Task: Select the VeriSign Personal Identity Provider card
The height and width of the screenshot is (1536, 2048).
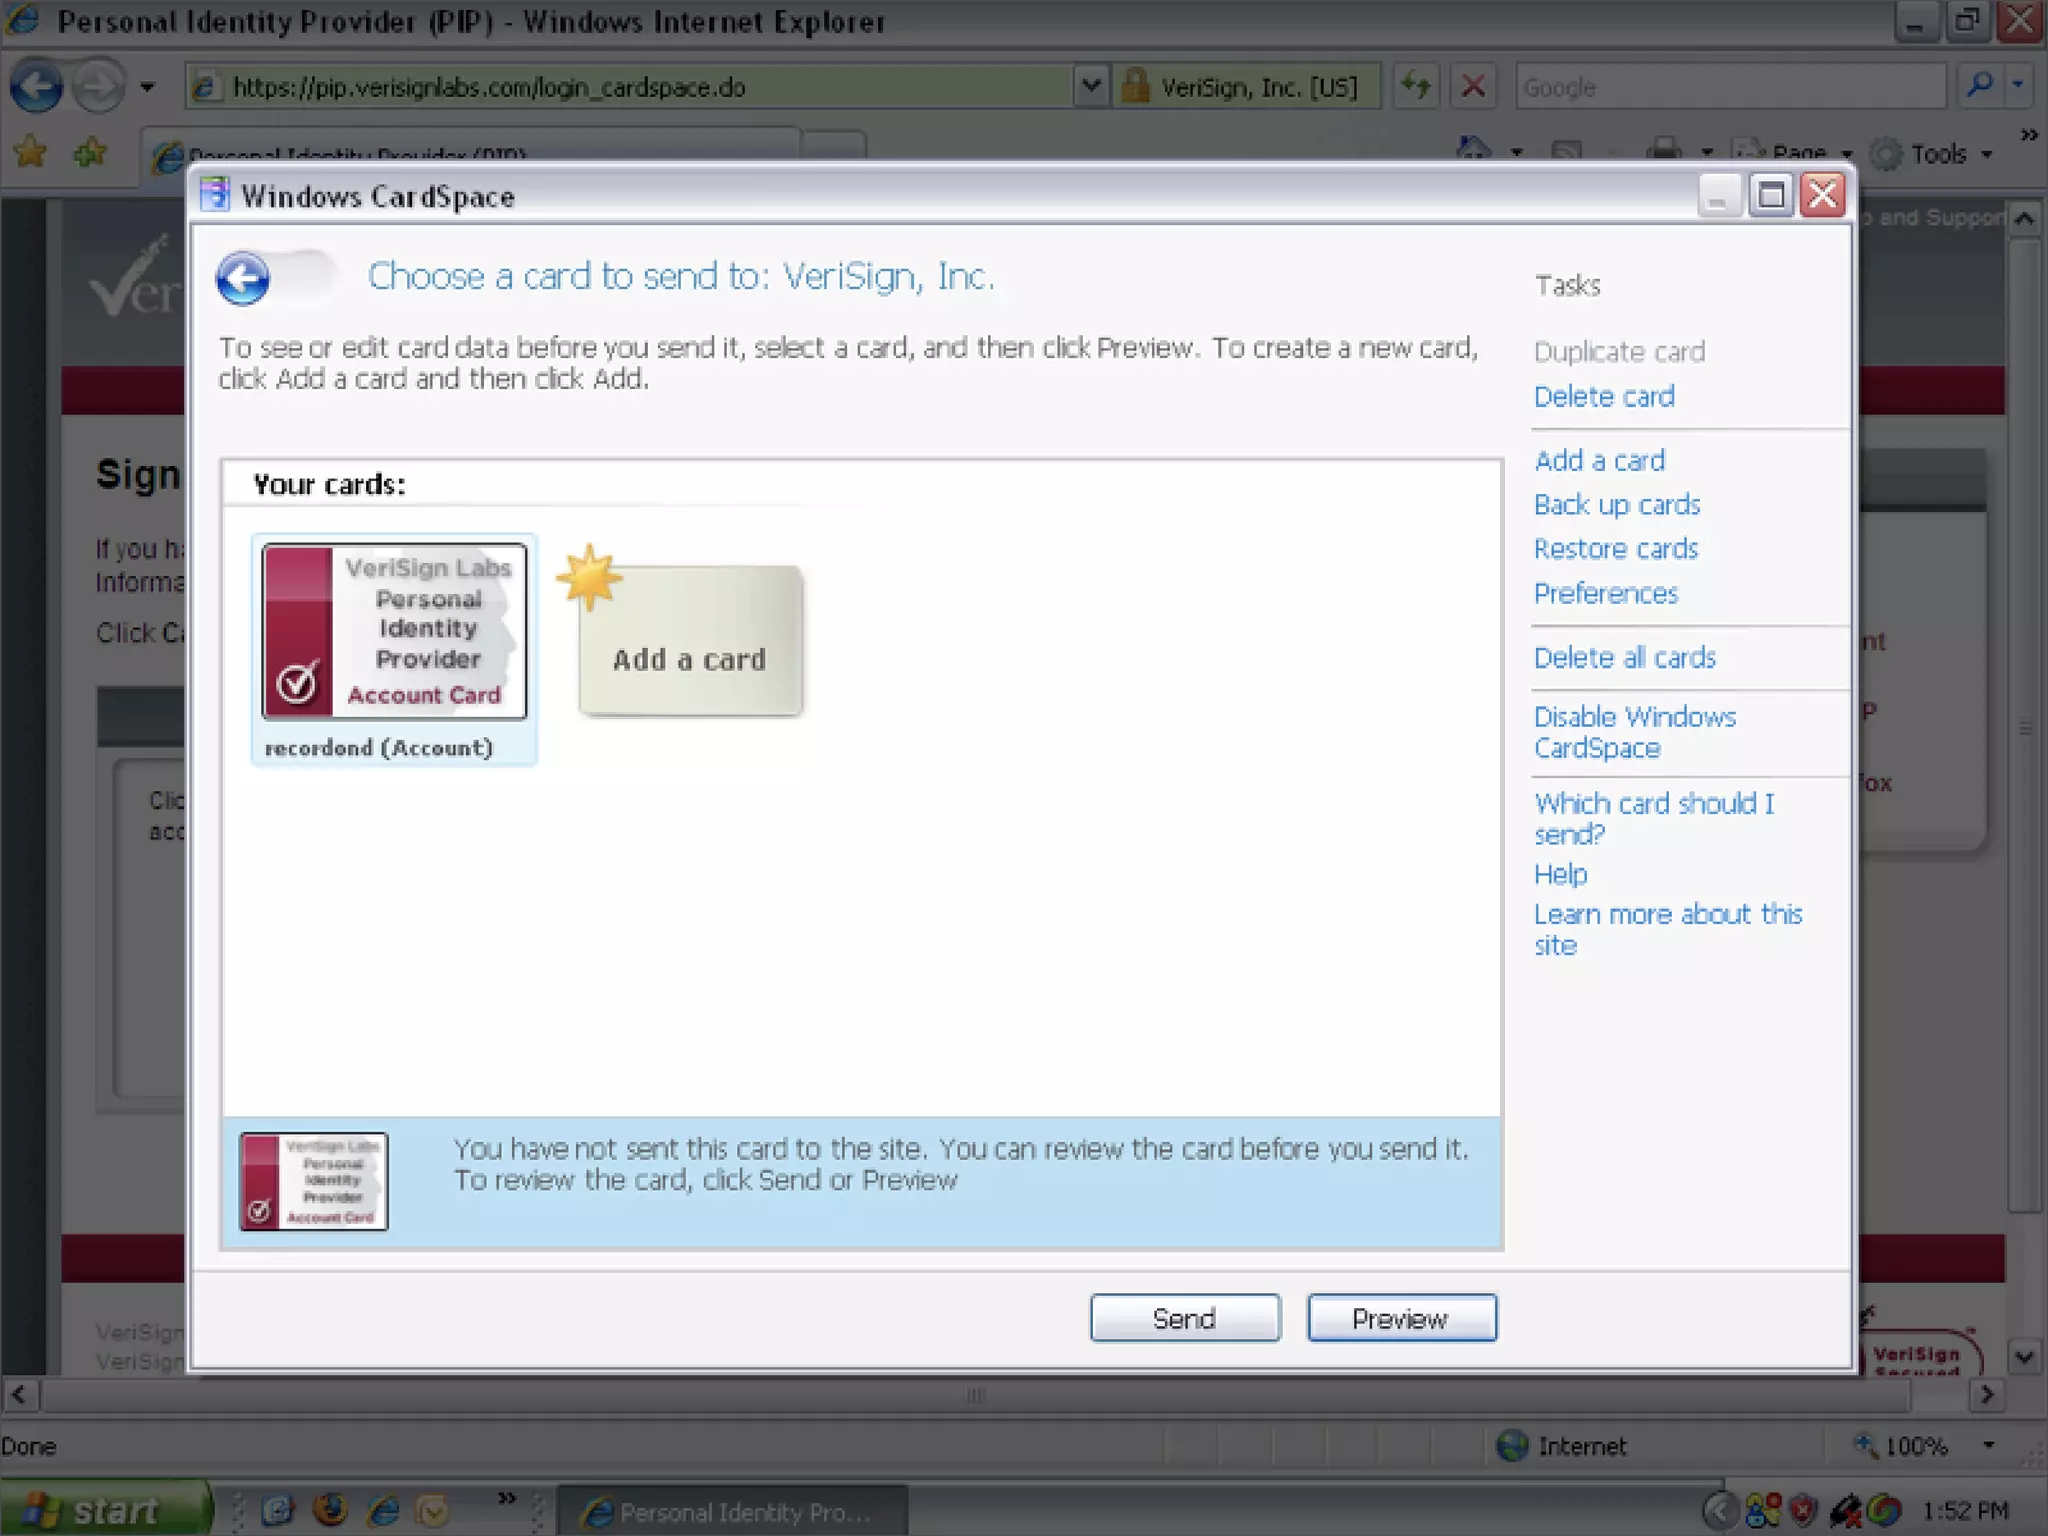Action: 394,632
